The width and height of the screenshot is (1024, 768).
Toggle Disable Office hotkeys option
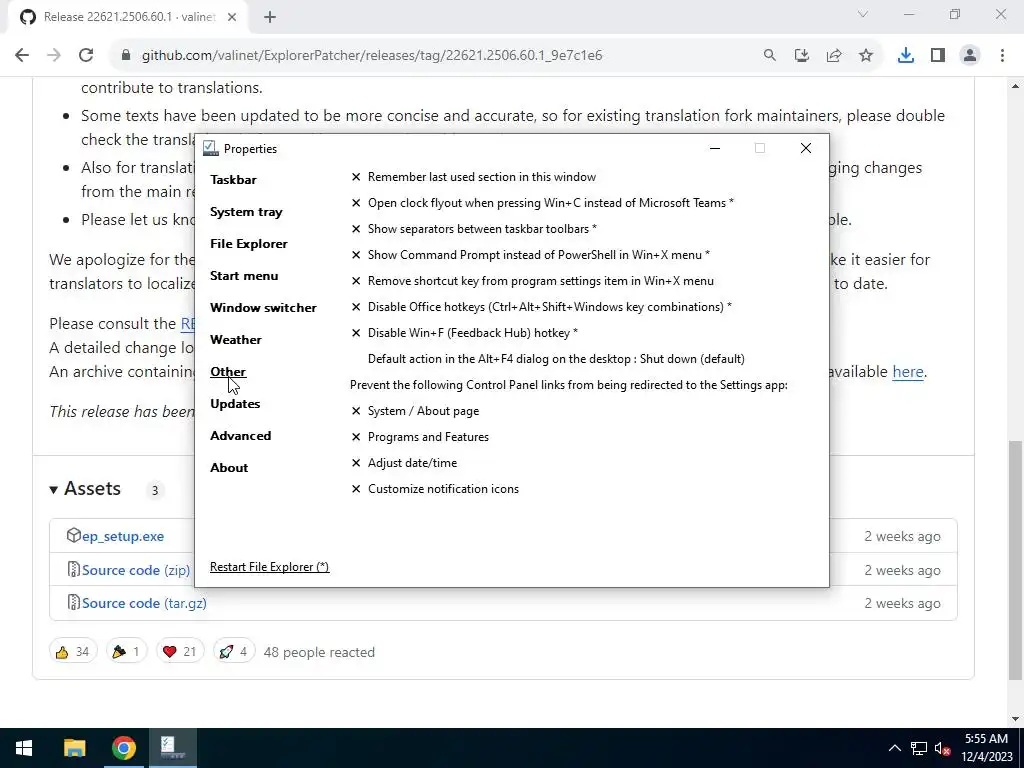(x=541, y=307)
